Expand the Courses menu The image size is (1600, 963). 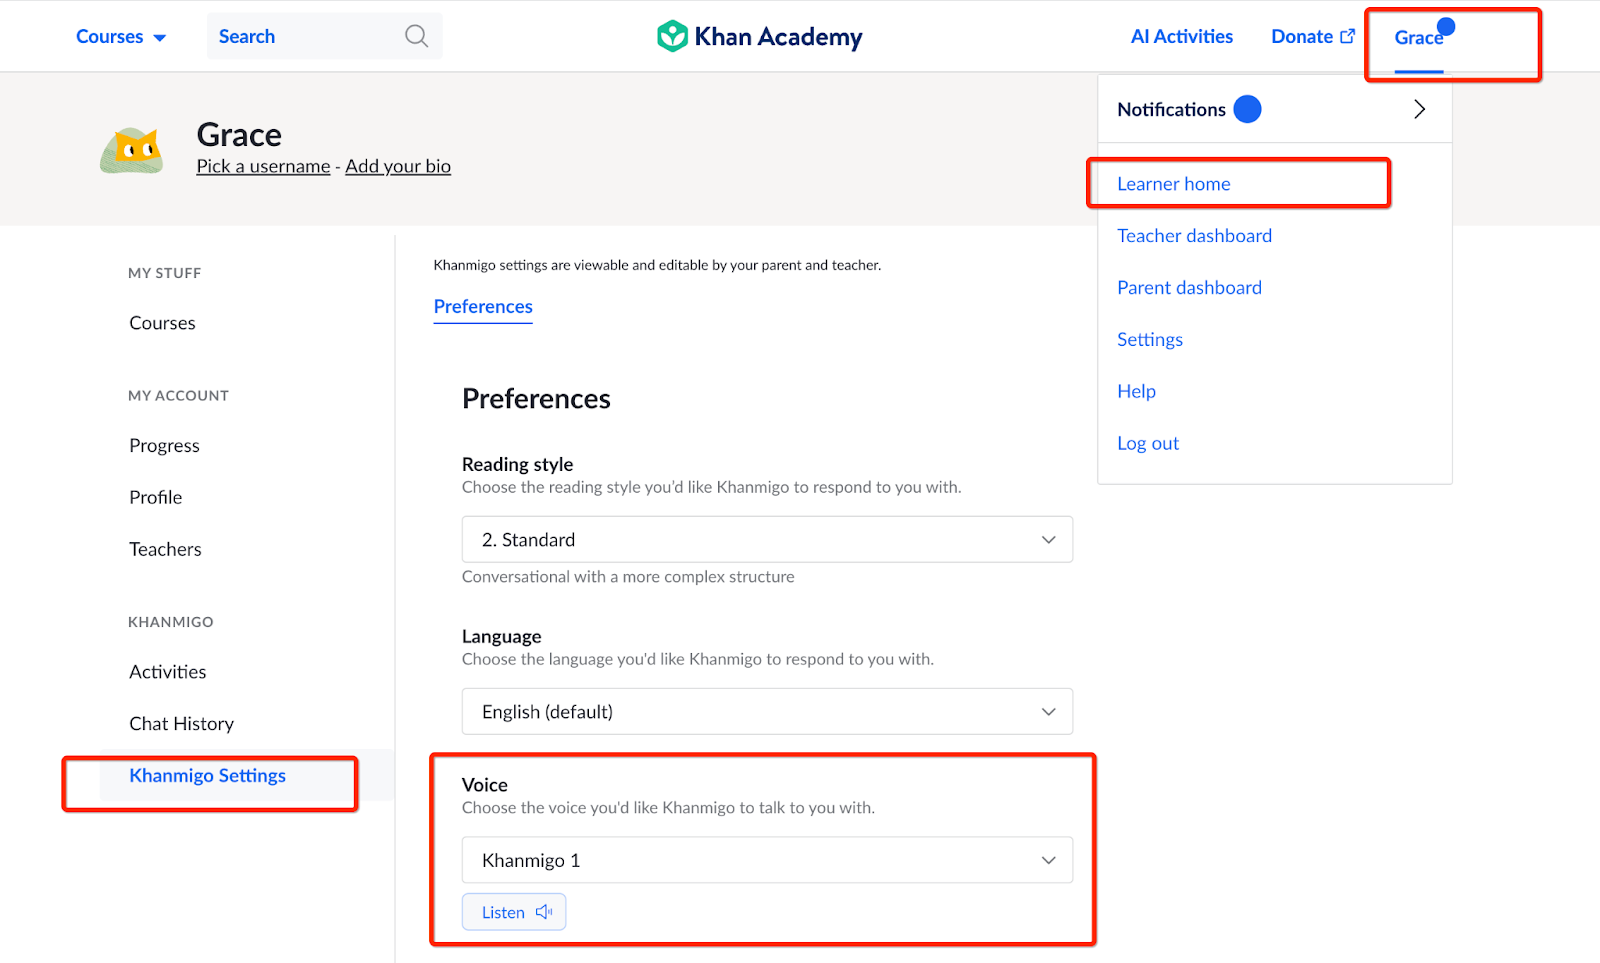click(120, 36)
